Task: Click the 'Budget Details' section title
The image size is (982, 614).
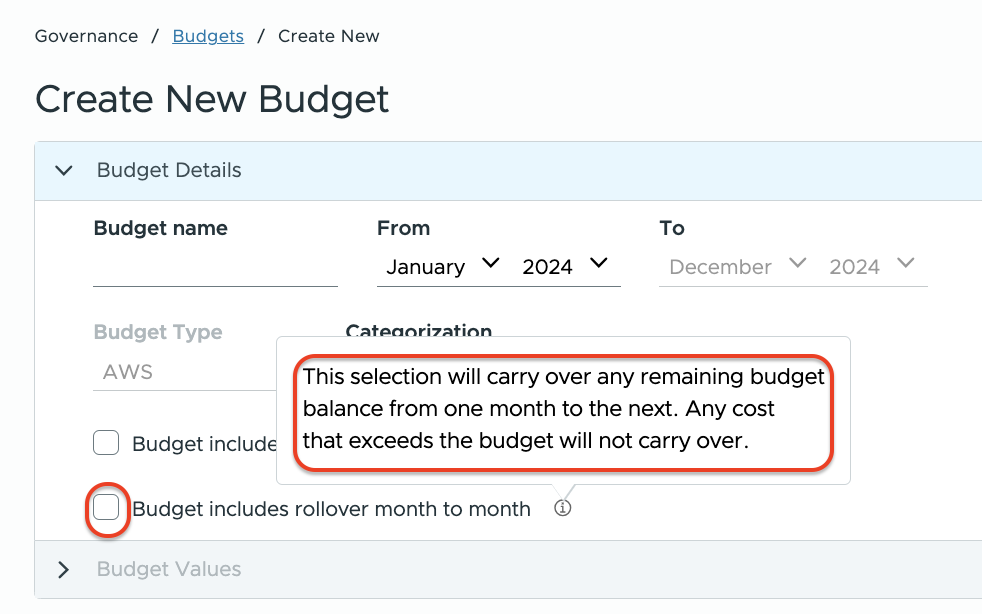Action: [x=169, y=171]
